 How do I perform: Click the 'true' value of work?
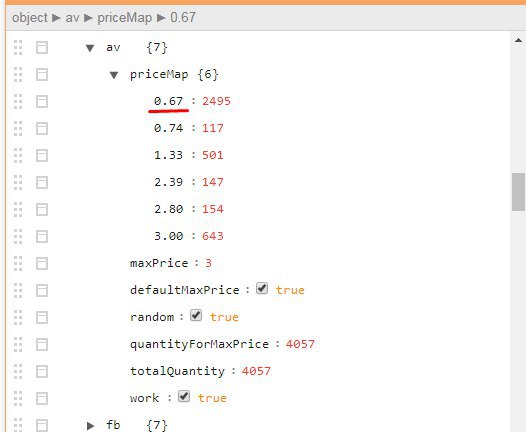click(212, 398)
